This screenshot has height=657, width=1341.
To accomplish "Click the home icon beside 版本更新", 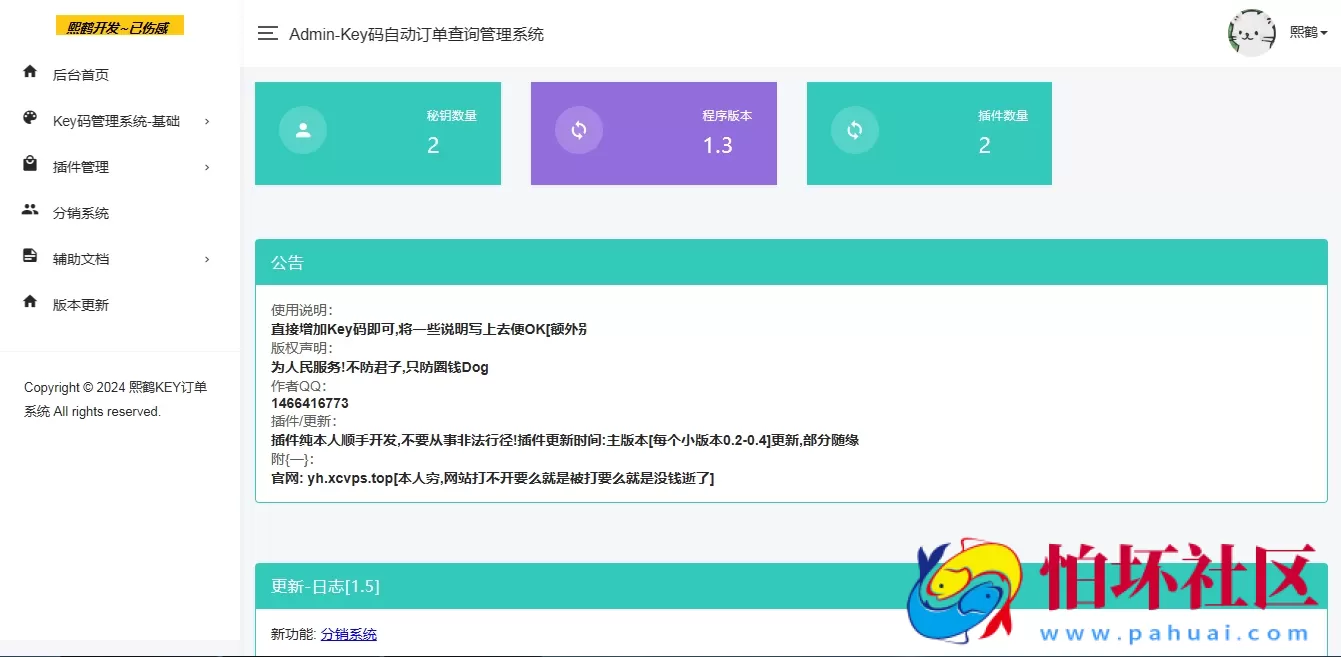I will [29, 304].
